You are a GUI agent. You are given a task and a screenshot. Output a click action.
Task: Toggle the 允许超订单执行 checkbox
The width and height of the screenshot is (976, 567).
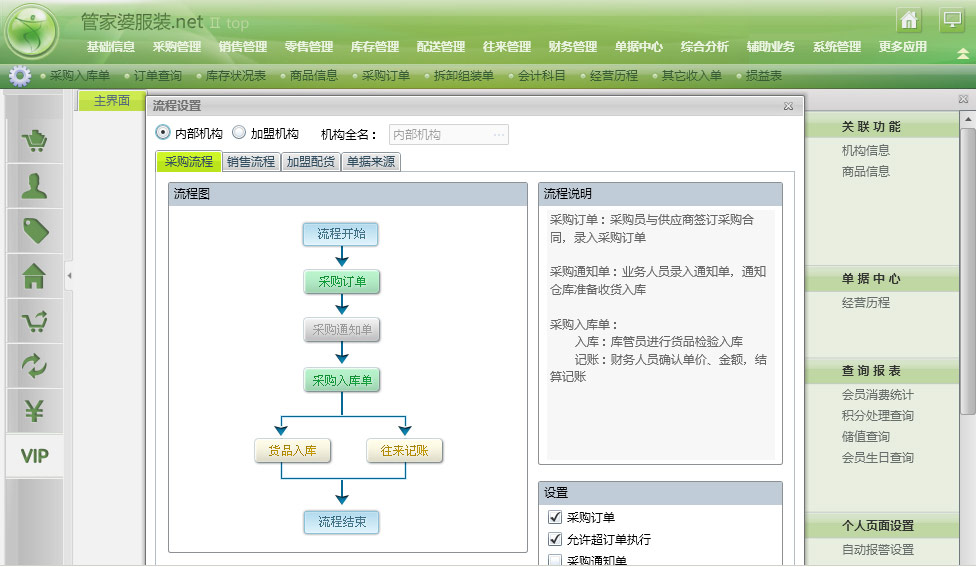(x=555, y=540)
